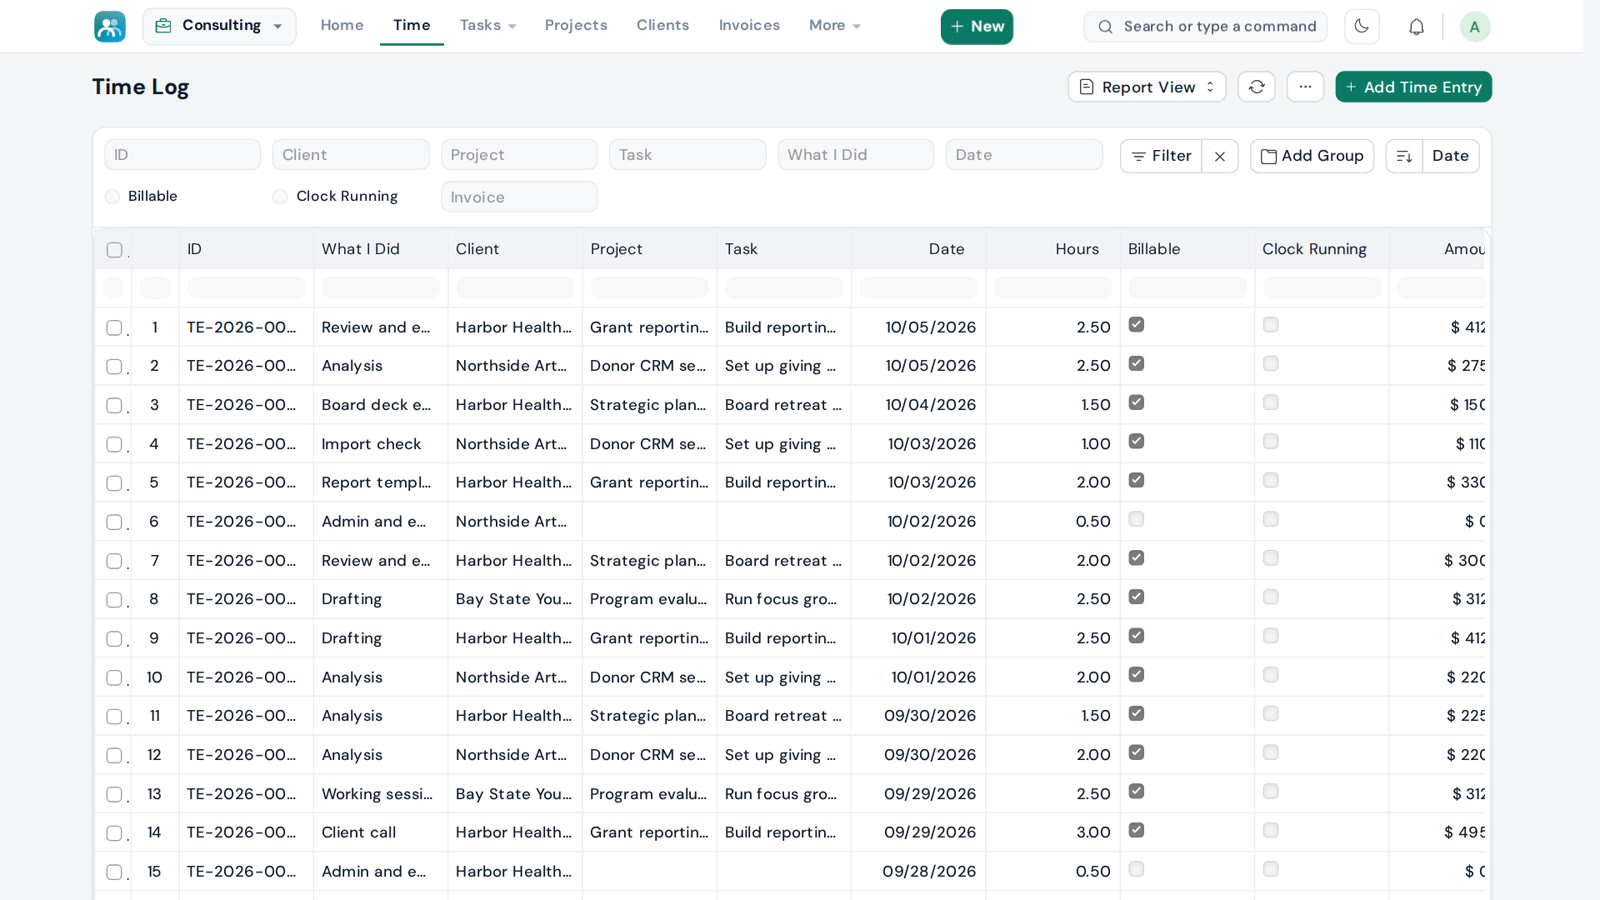The width and height of the screenshot is (1600, 900).
Task: Focus the search or command bar
Action: 1205,27
